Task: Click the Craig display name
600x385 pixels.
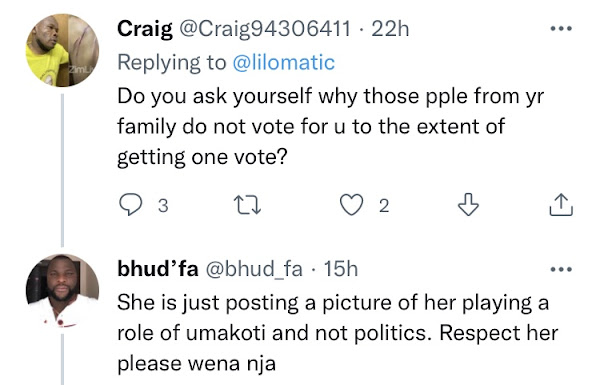Action: (x=145, y=29)
